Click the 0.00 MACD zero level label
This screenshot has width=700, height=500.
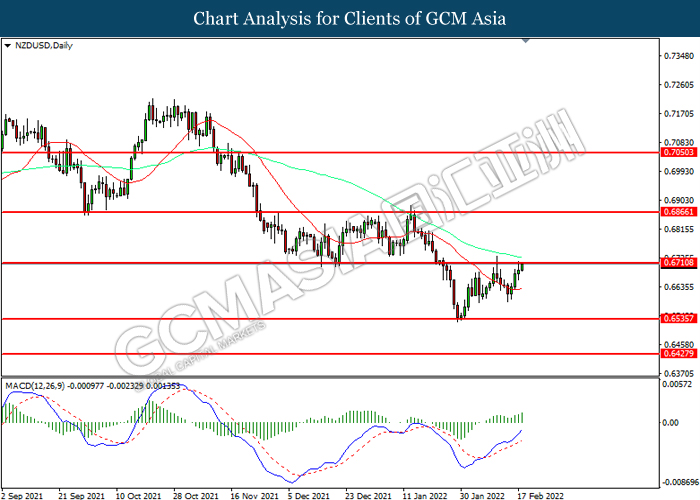[671, 422]
